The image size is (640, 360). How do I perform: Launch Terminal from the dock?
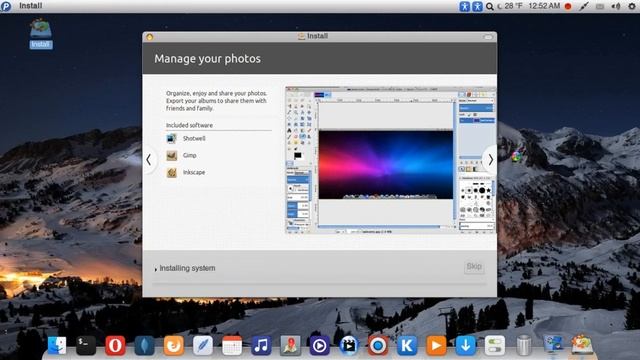tap(86, 345)
